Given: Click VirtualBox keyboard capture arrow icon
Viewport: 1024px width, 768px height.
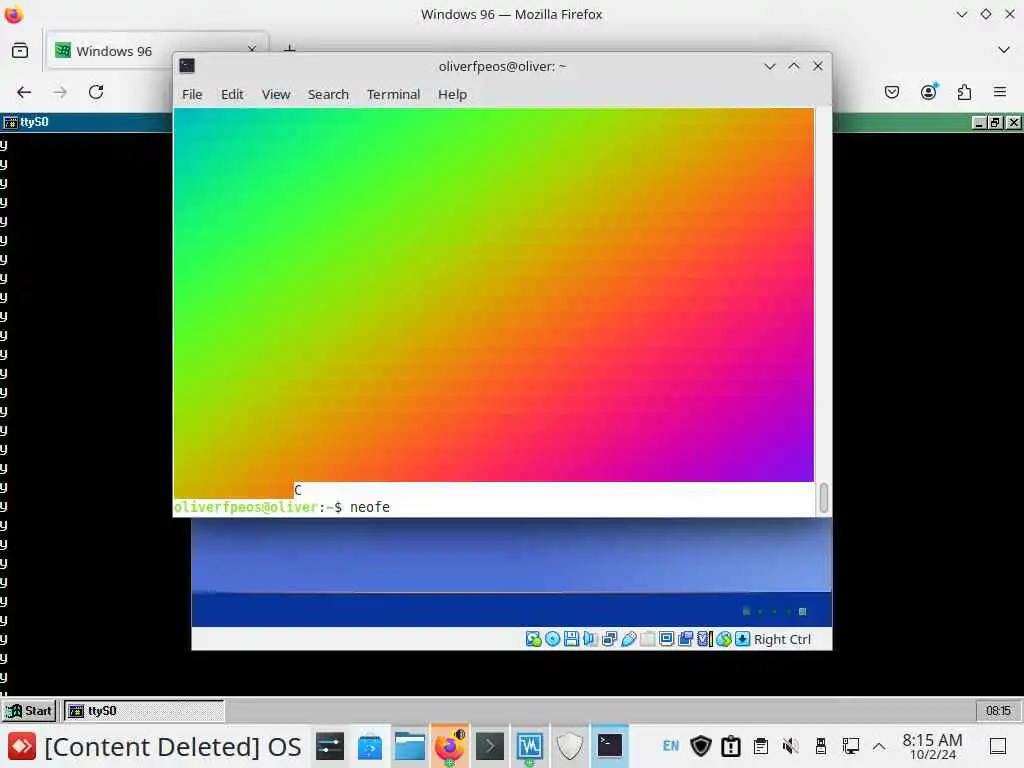Looking at the screenshot, I should coord(742,639).
